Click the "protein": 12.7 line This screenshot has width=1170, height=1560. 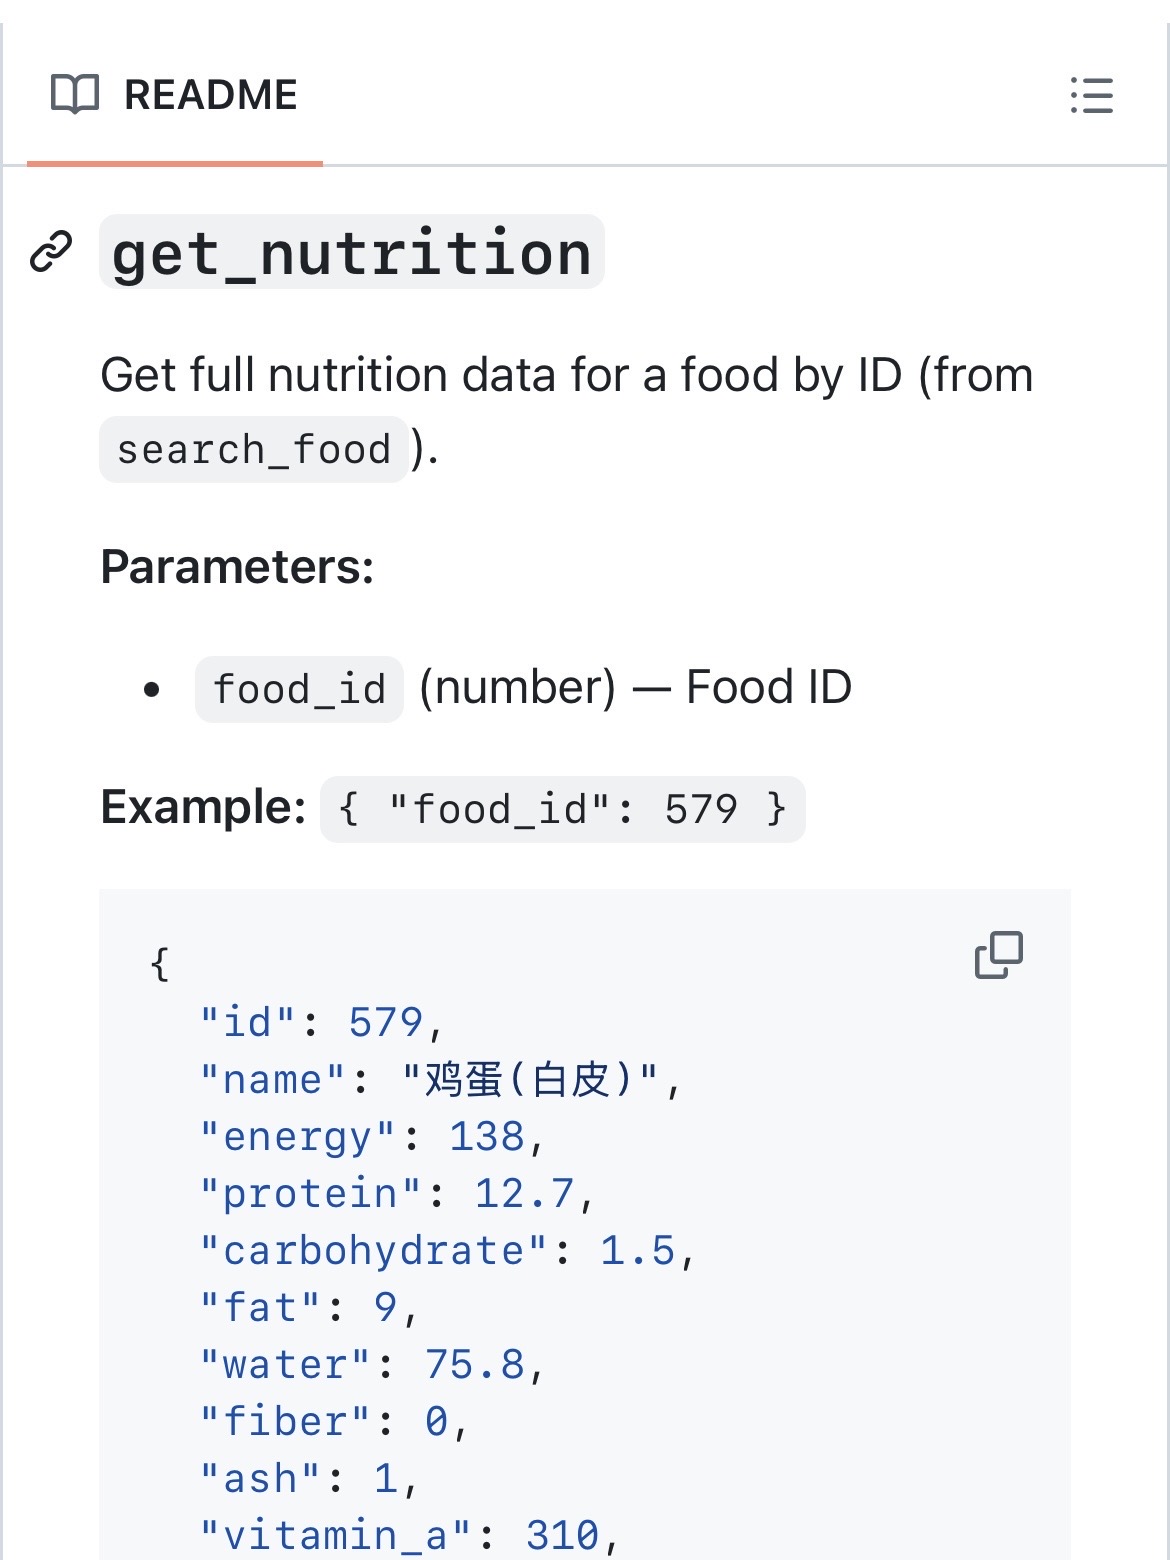coord(396,1194)
